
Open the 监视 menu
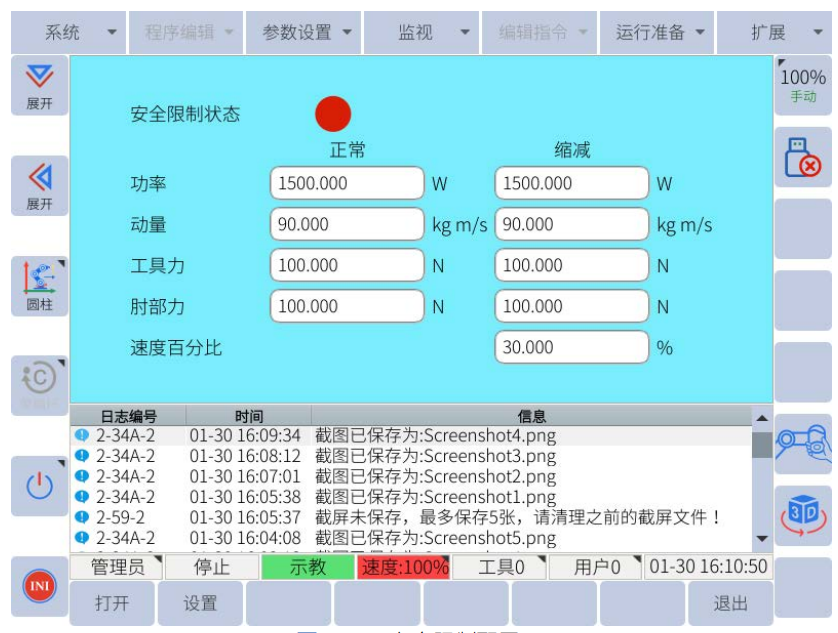point(424,32)
